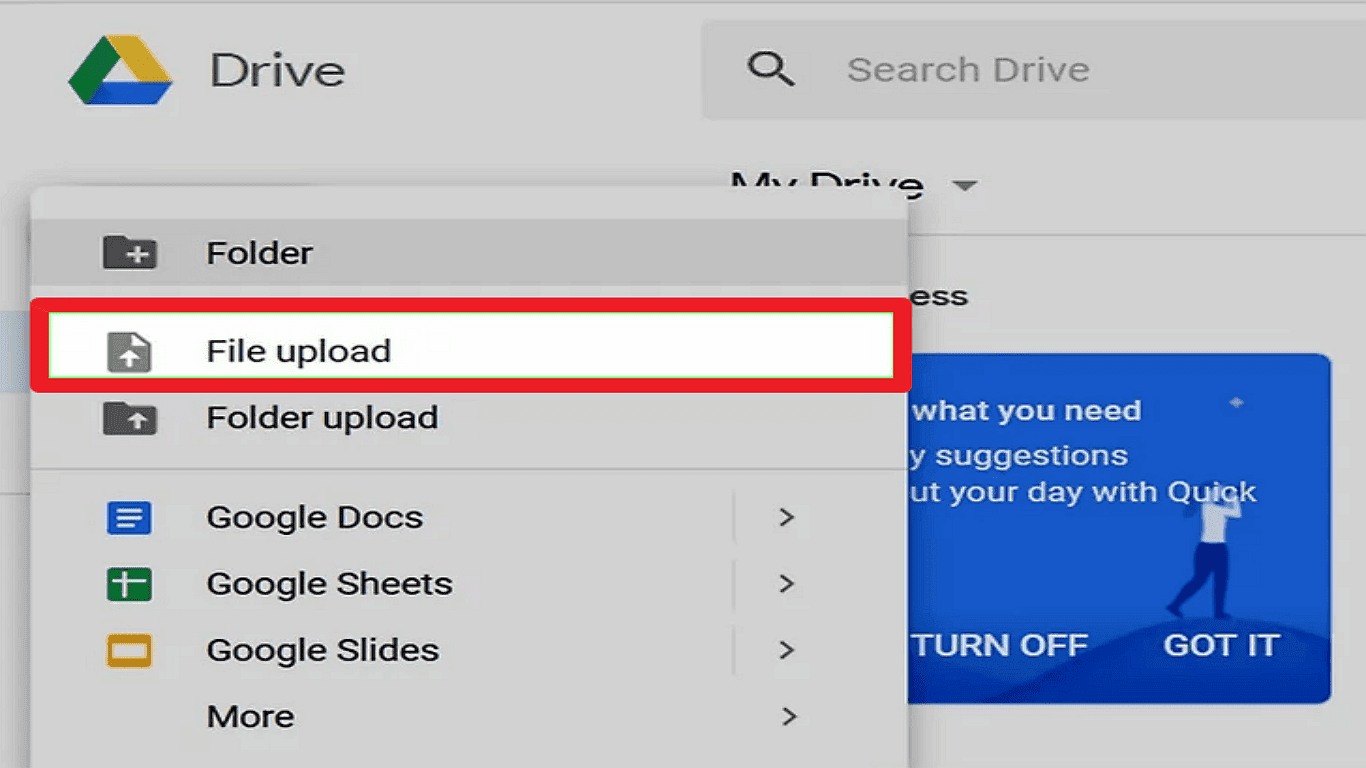Choose Google Docs from the menu

tap(469, 518)
